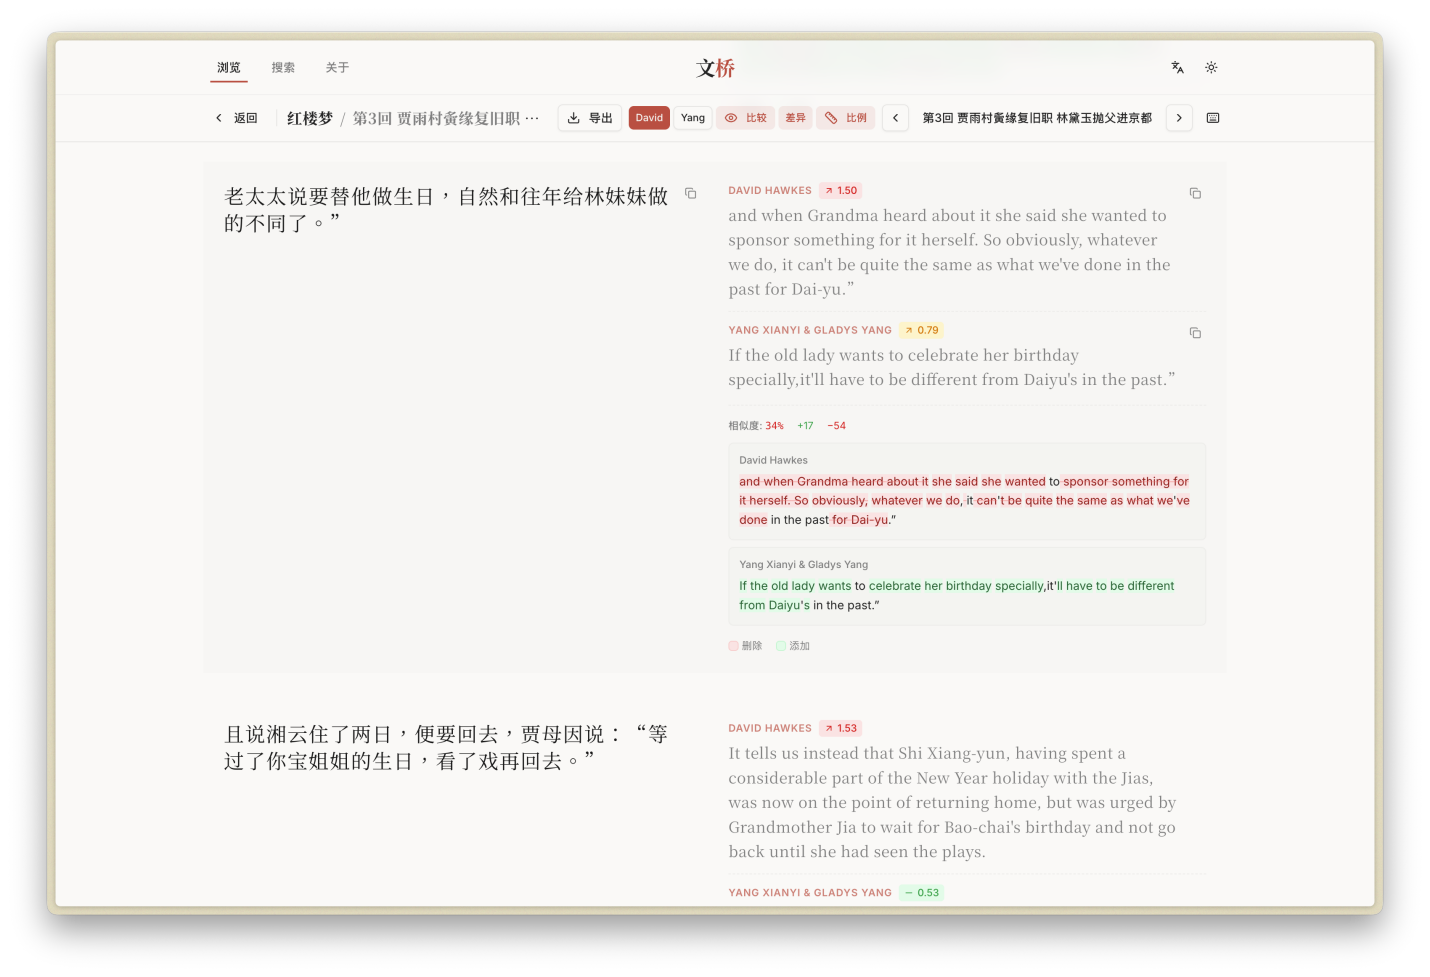Click the 导出 export button

(590, 118)
